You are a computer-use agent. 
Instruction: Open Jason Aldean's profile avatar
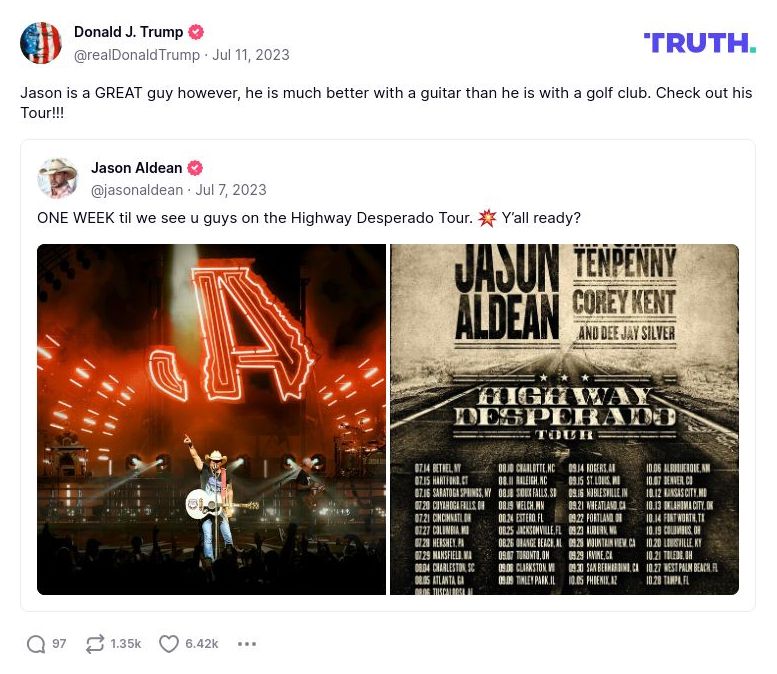point(58,179)
